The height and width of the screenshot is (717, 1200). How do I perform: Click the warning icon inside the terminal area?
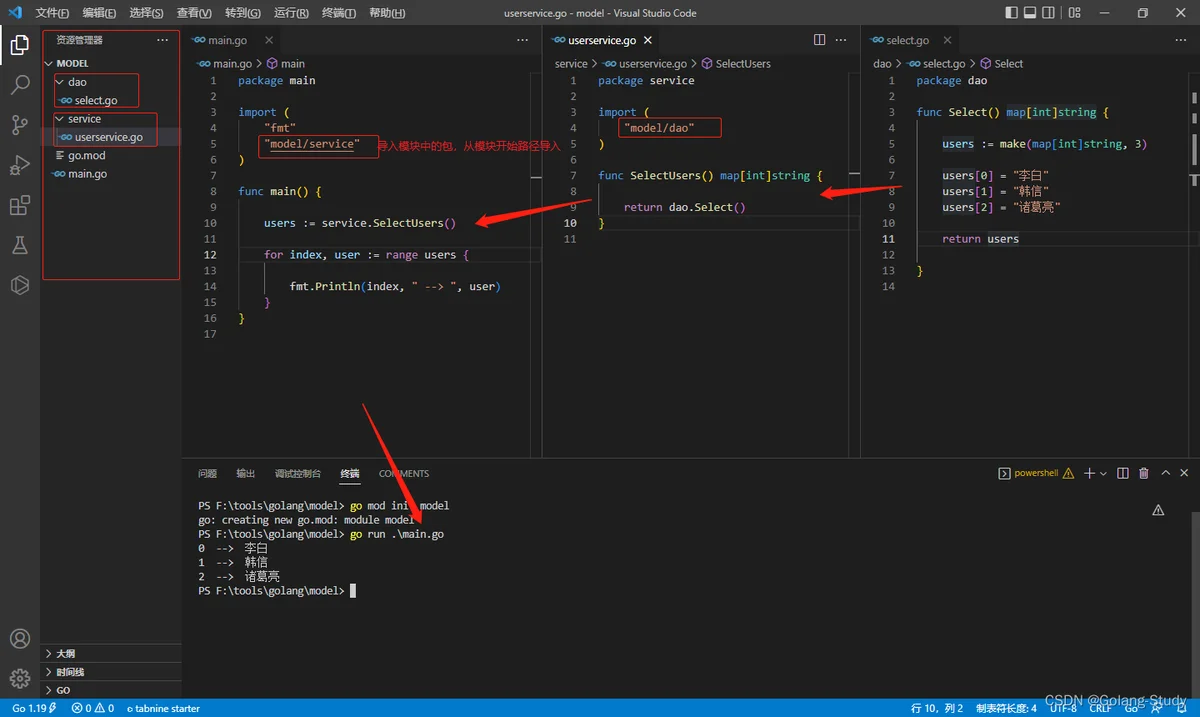1158,510
